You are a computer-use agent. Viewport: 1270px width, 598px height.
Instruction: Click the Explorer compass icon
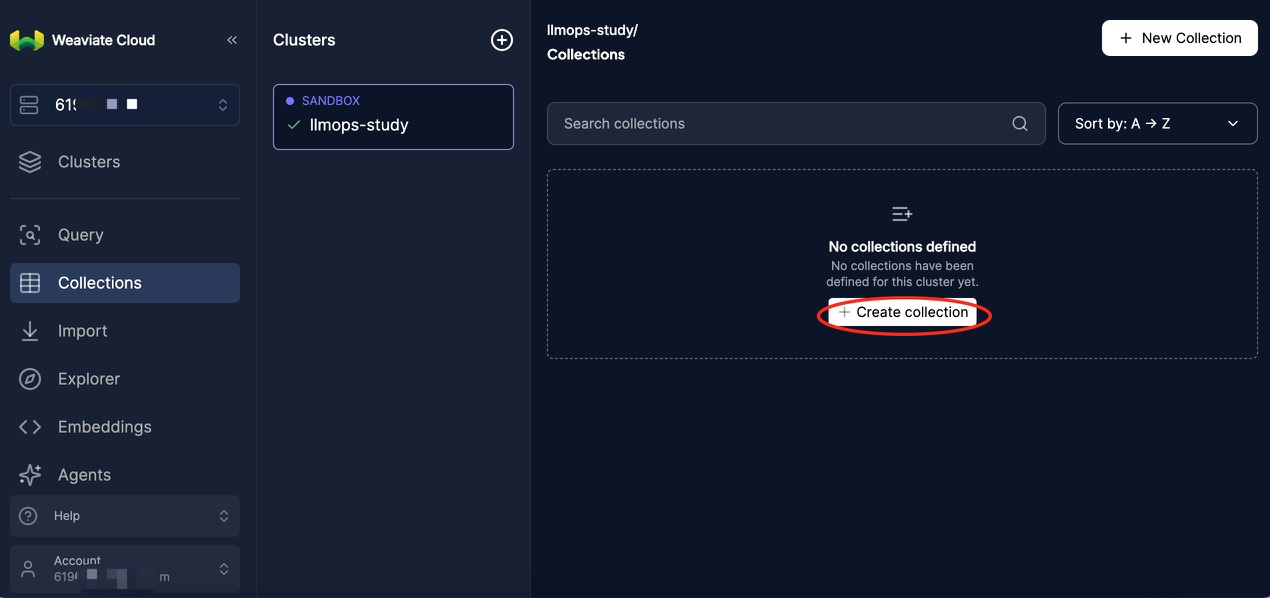coord(30,379)
